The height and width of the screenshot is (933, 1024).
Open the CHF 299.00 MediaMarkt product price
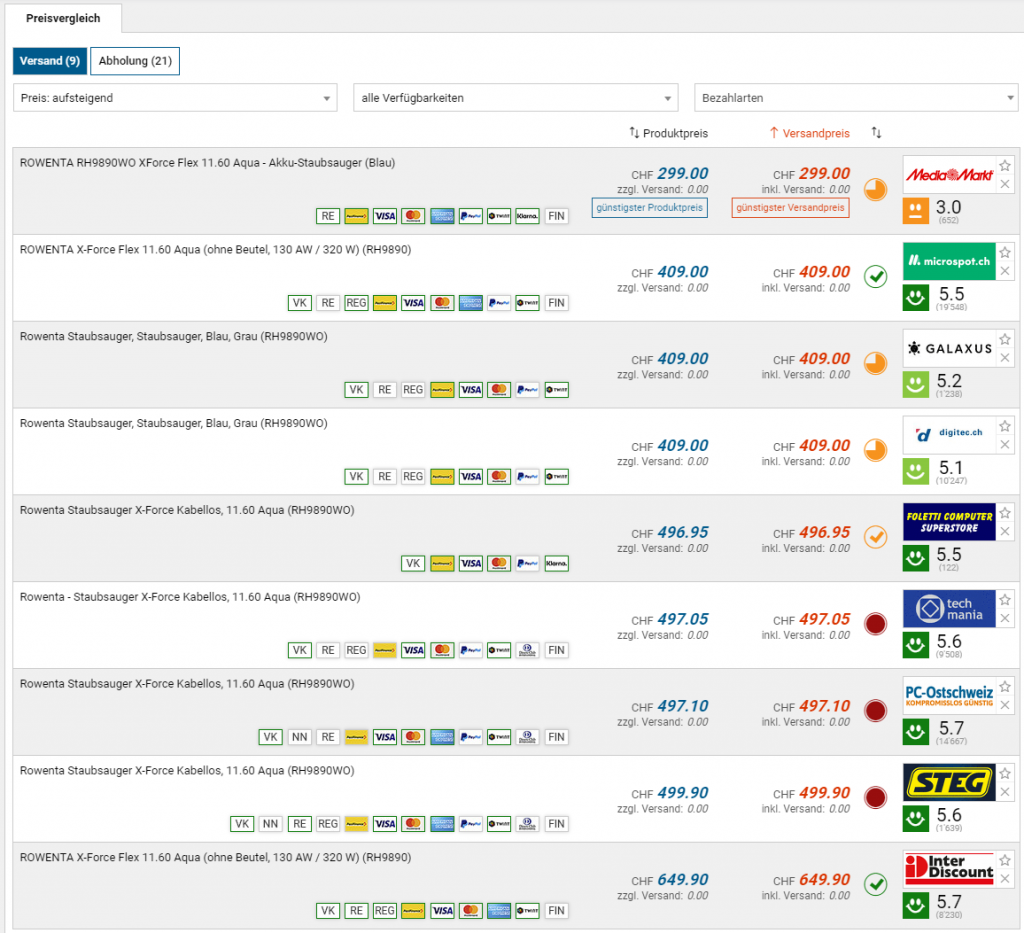tap(681, 174)
